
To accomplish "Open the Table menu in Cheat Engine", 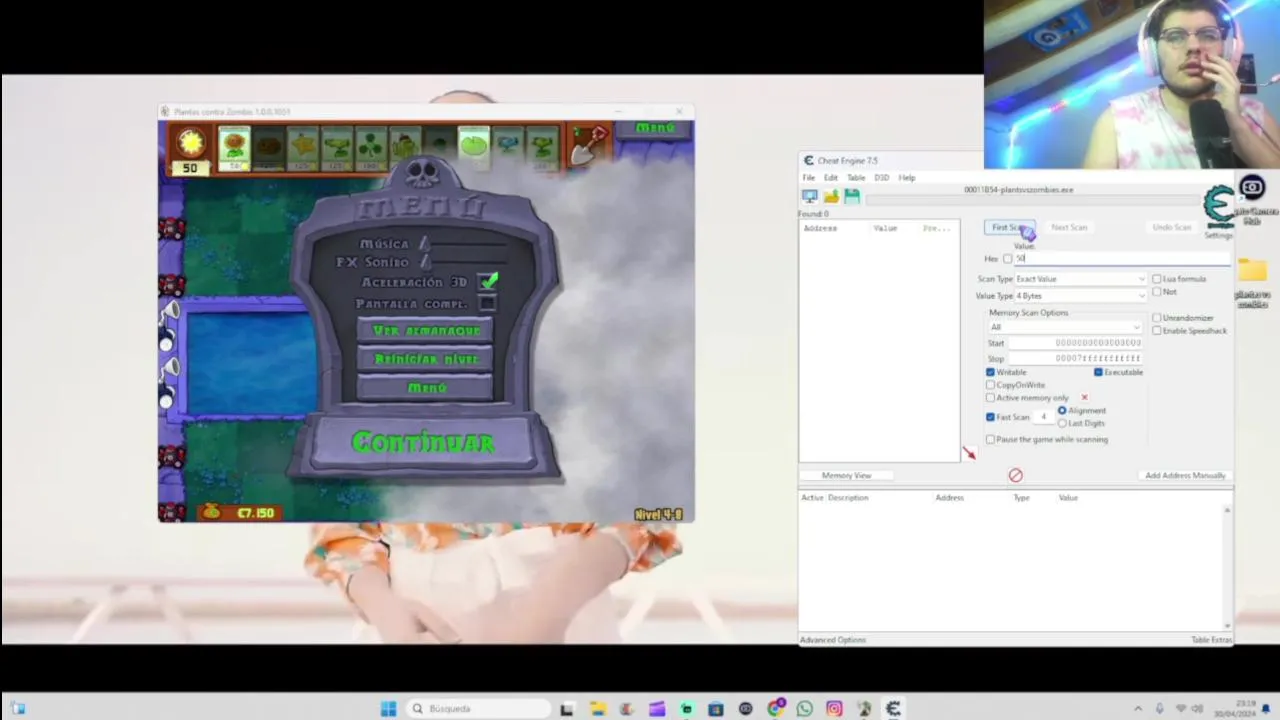I will (856, 178).
